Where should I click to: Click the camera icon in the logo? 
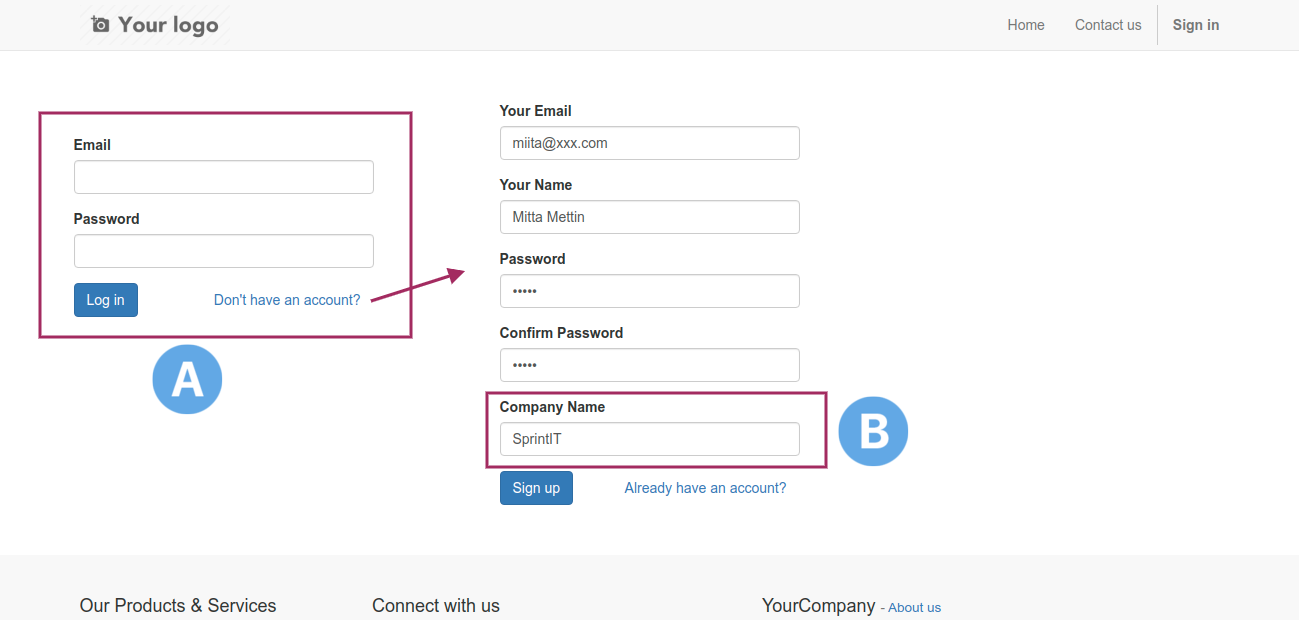coord(100,24)
